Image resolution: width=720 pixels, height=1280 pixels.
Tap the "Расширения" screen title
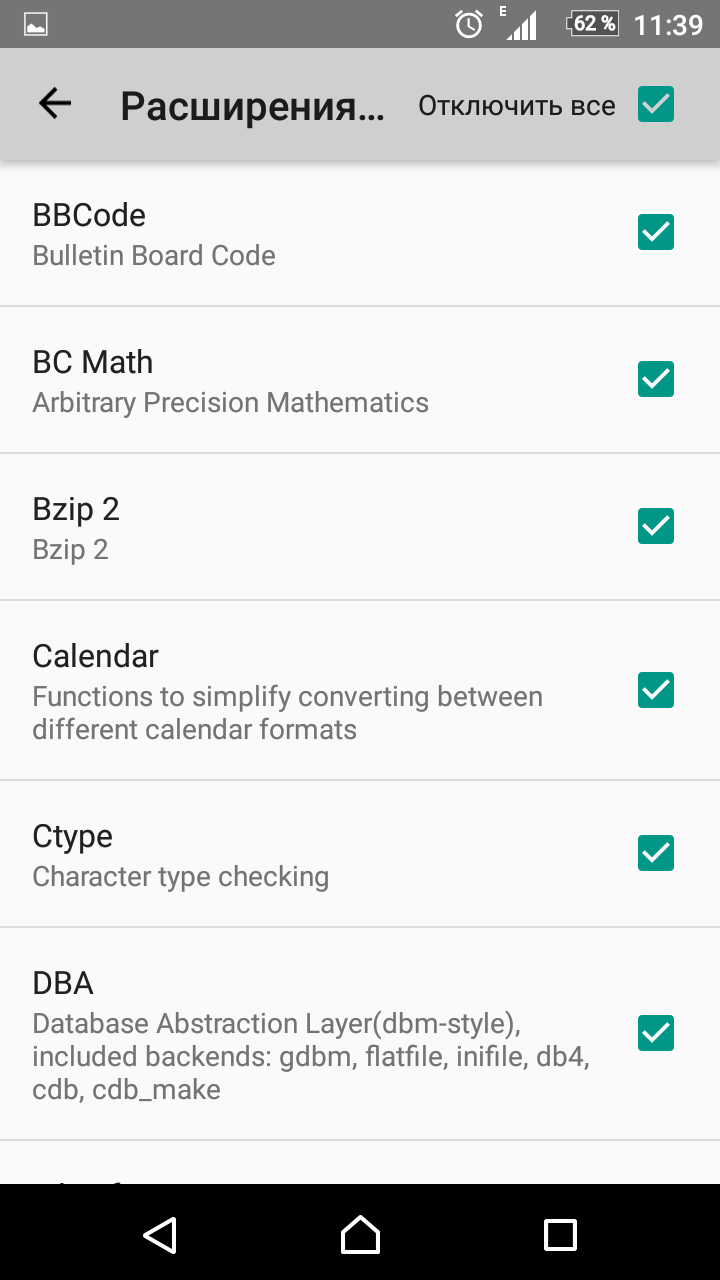pos(252,106)
